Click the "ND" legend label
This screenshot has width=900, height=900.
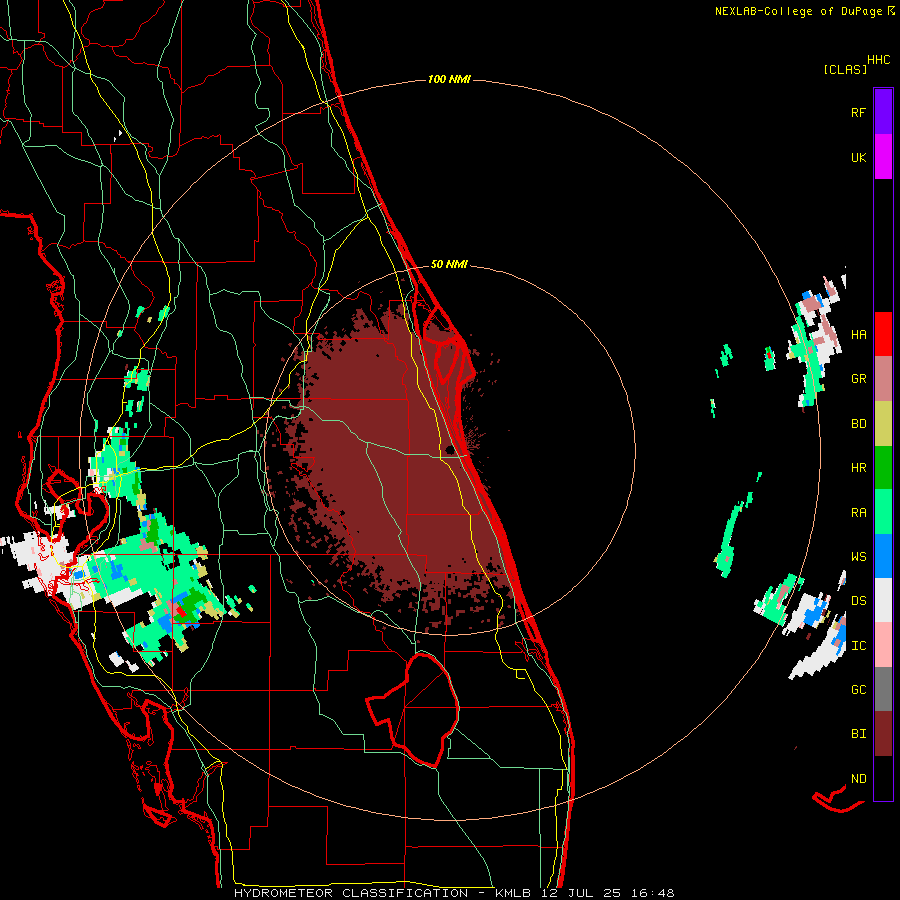pyautogui.click(x=858, y=779)
